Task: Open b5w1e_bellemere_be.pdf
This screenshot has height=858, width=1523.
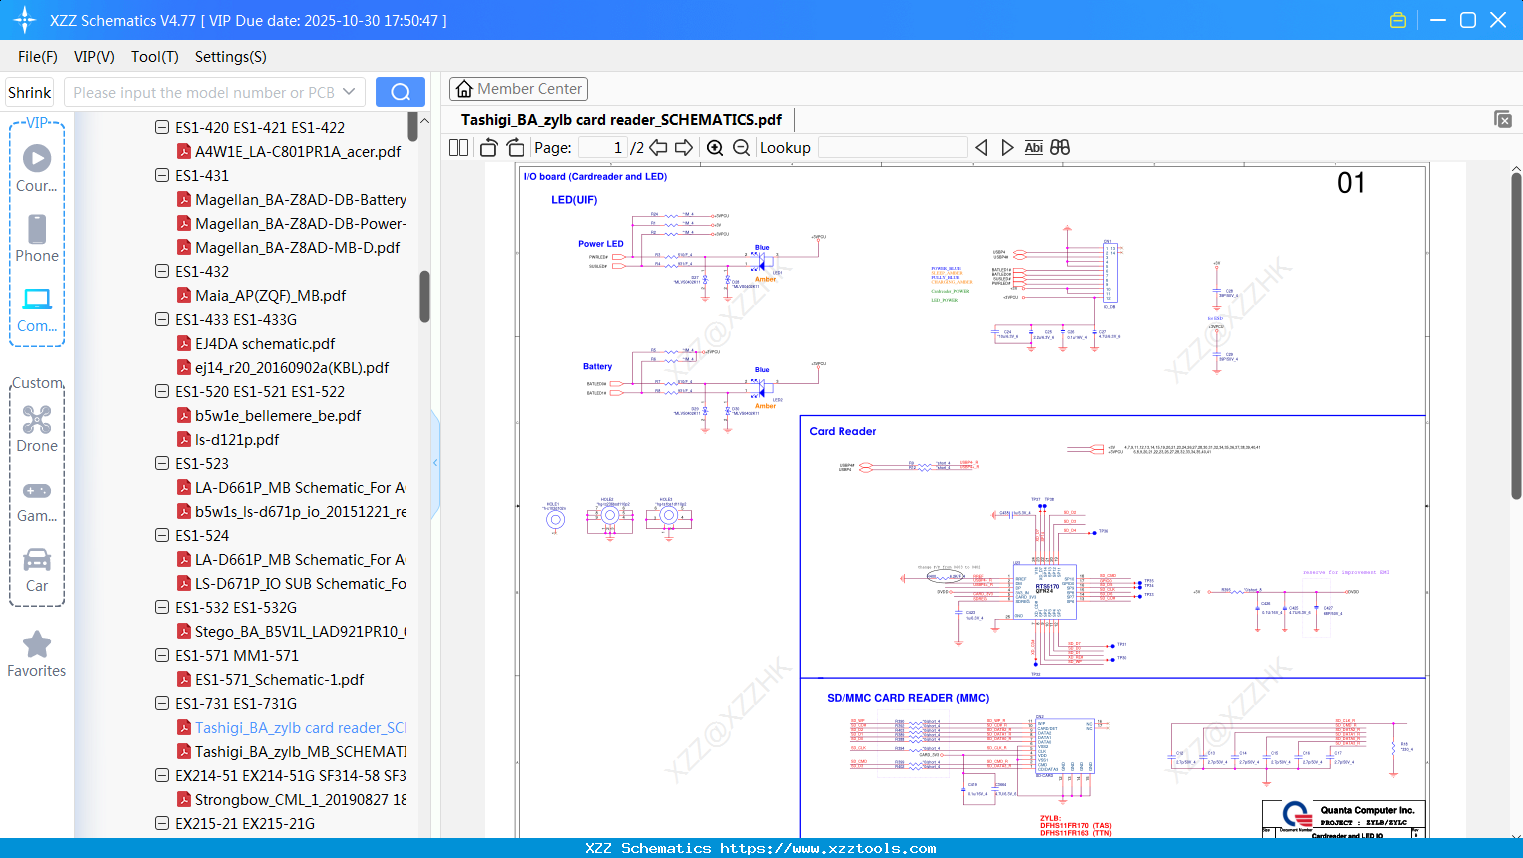Action: [x=278, y=415]
